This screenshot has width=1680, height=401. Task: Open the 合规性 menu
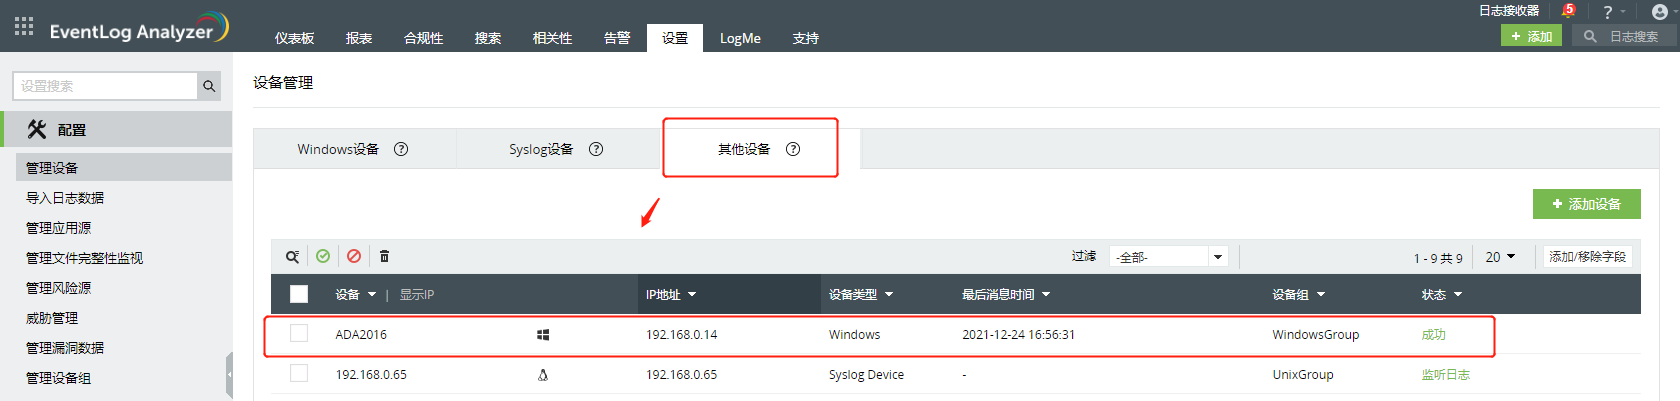pyautogui.click(x=424, y=38)
